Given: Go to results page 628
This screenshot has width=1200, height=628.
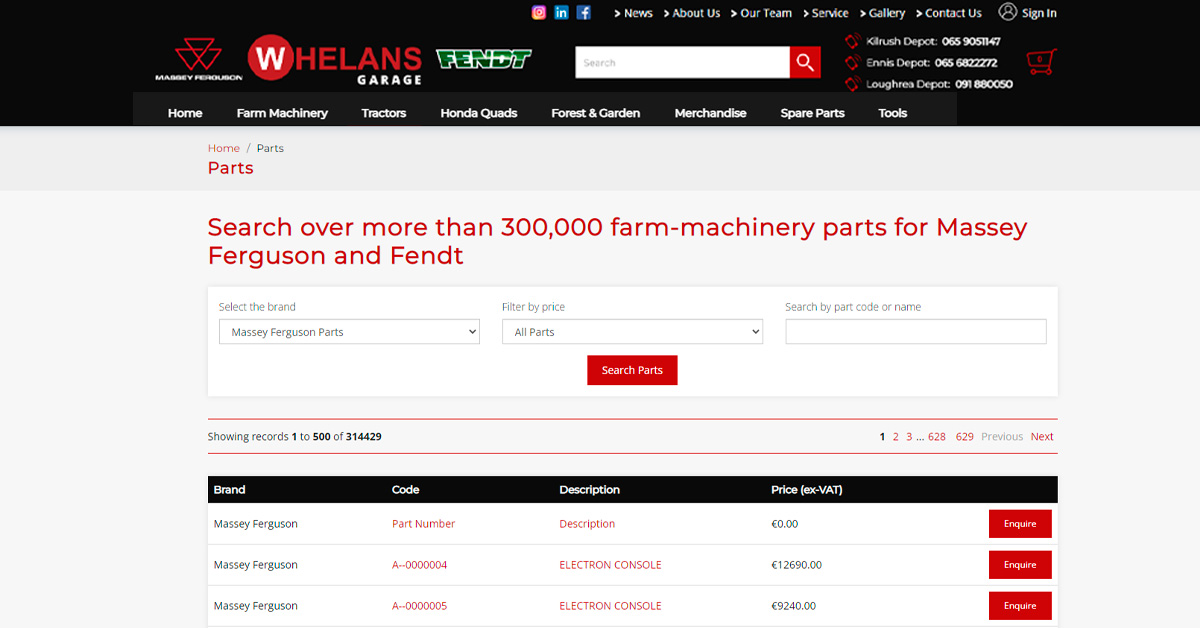Looking at the screenshot, I should pos(937,437).
